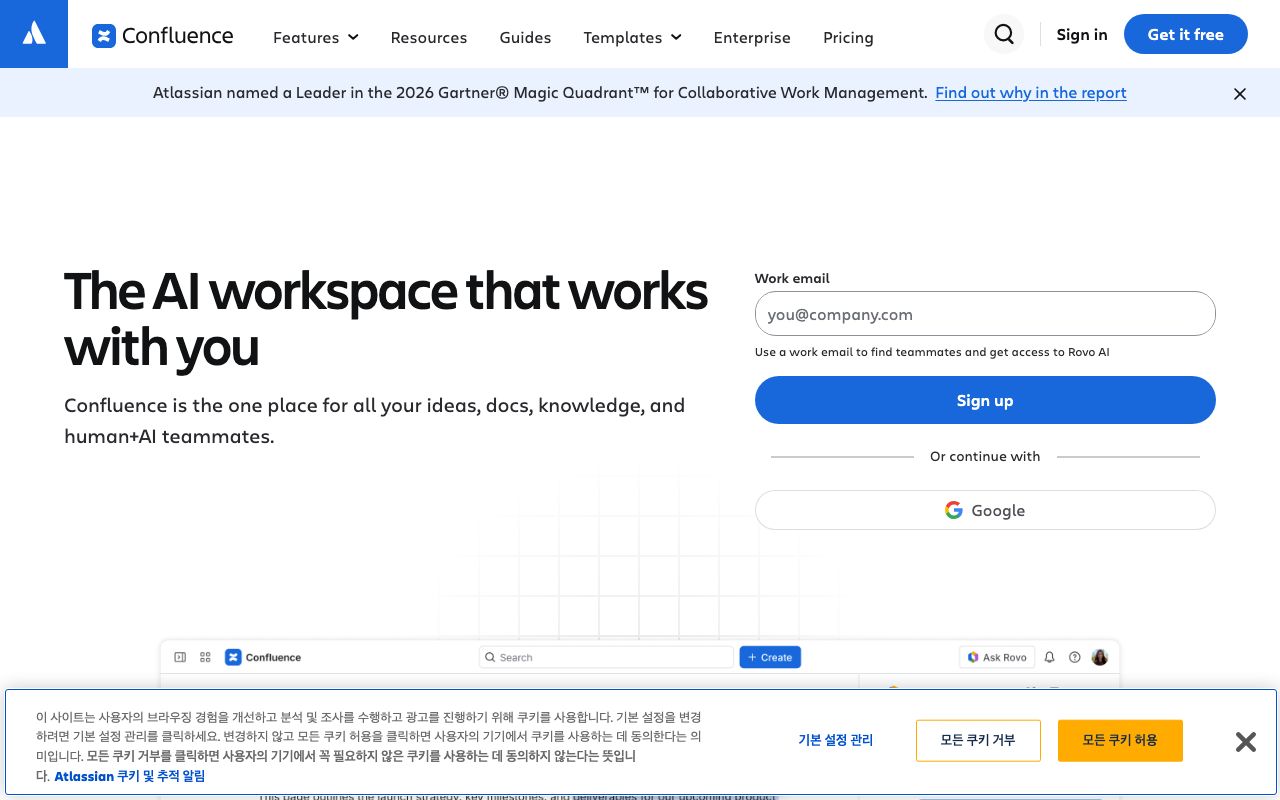Open the Atlassian 쿠키 및 추적 알림 link
Screen dimensions: 1280x800
[130, 776]
